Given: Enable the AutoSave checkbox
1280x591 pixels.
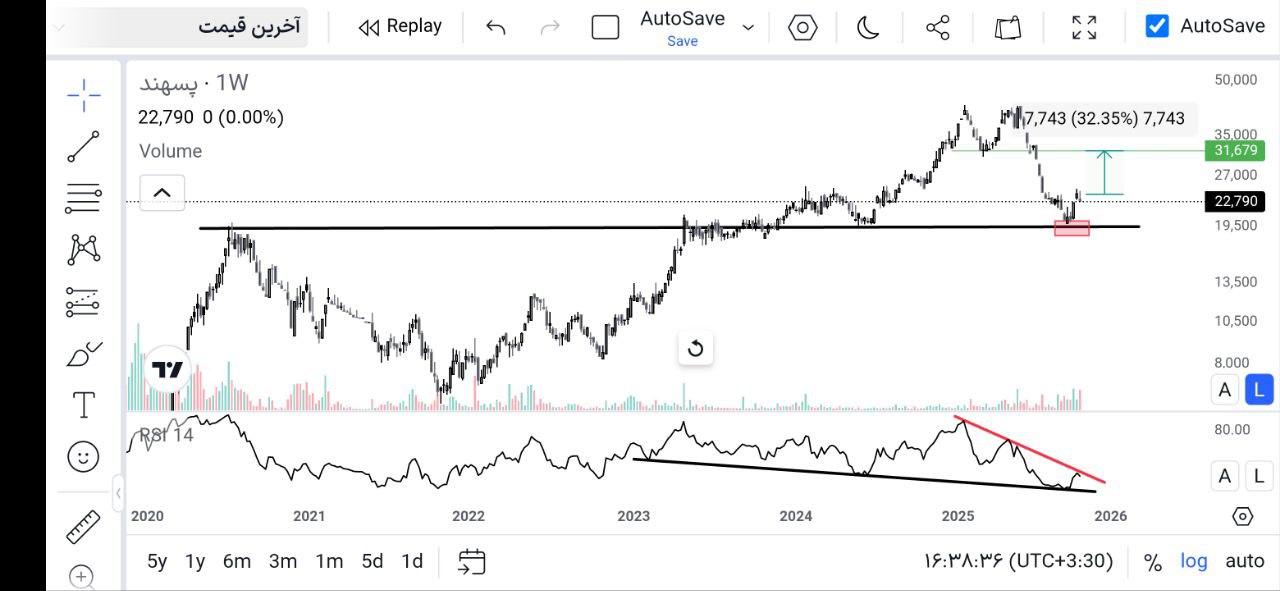Looking at the screenshot, I should (x=1156, y=26).
